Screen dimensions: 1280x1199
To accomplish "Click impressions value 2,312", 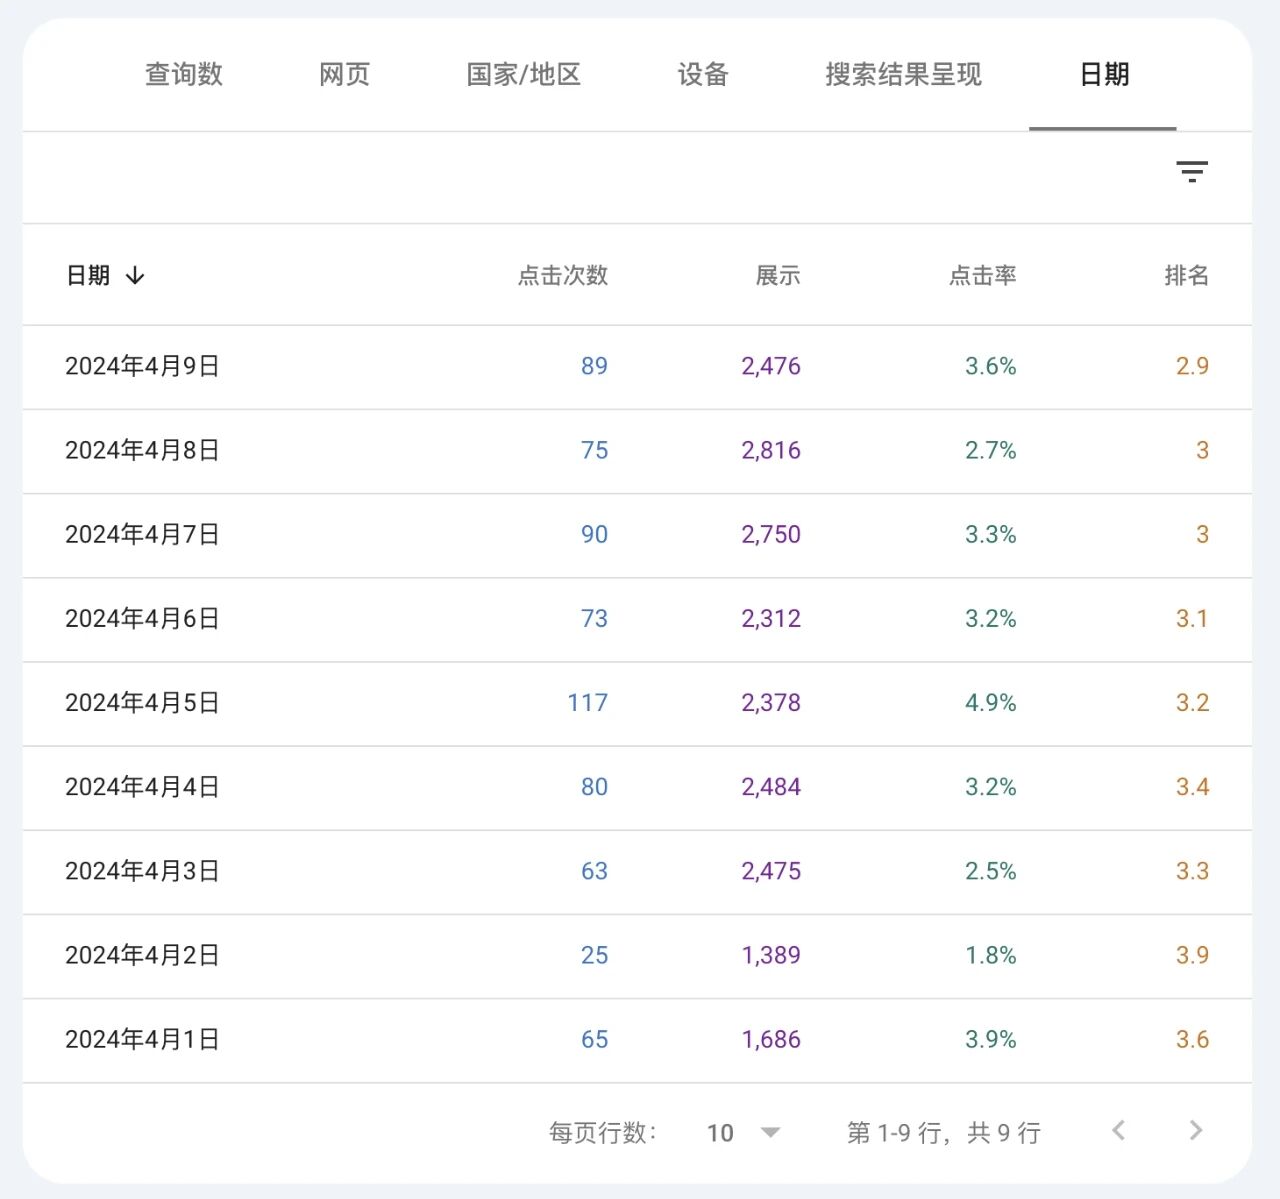I will [x=771, y=619].
